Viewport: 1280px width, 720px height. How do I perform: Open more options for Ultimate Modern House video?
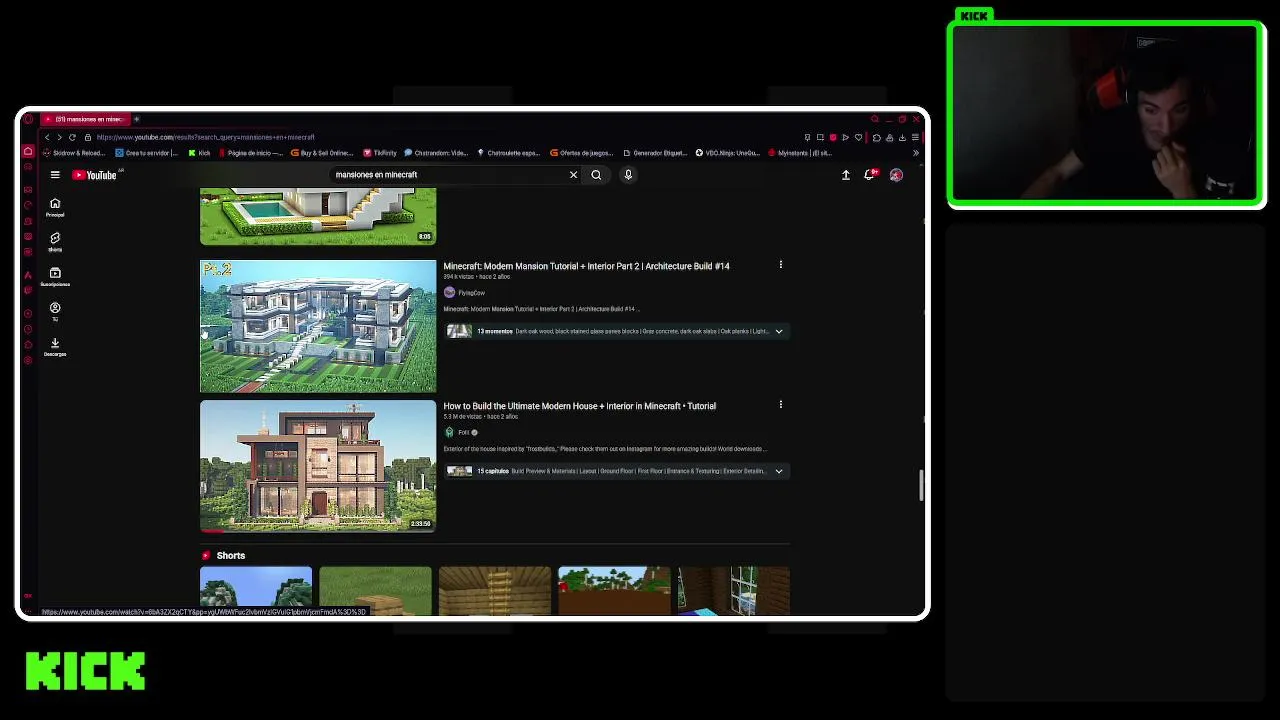pos(781,405)
